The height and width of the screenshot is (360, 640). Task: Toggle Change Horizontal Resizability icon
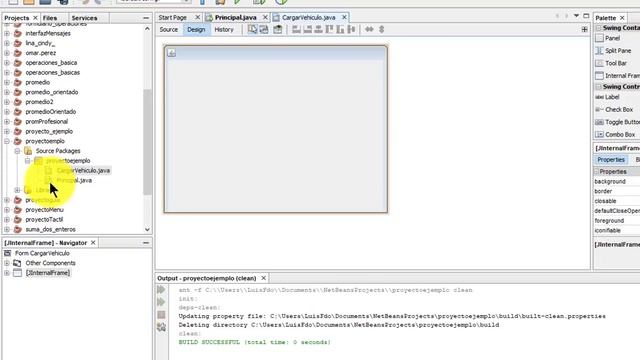click(x=369, y=29)
